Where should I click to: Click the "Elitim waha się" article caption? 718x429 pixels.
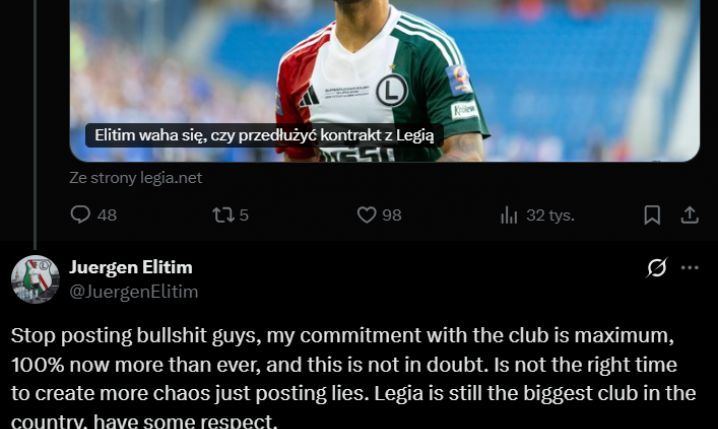tap(264, 135)
